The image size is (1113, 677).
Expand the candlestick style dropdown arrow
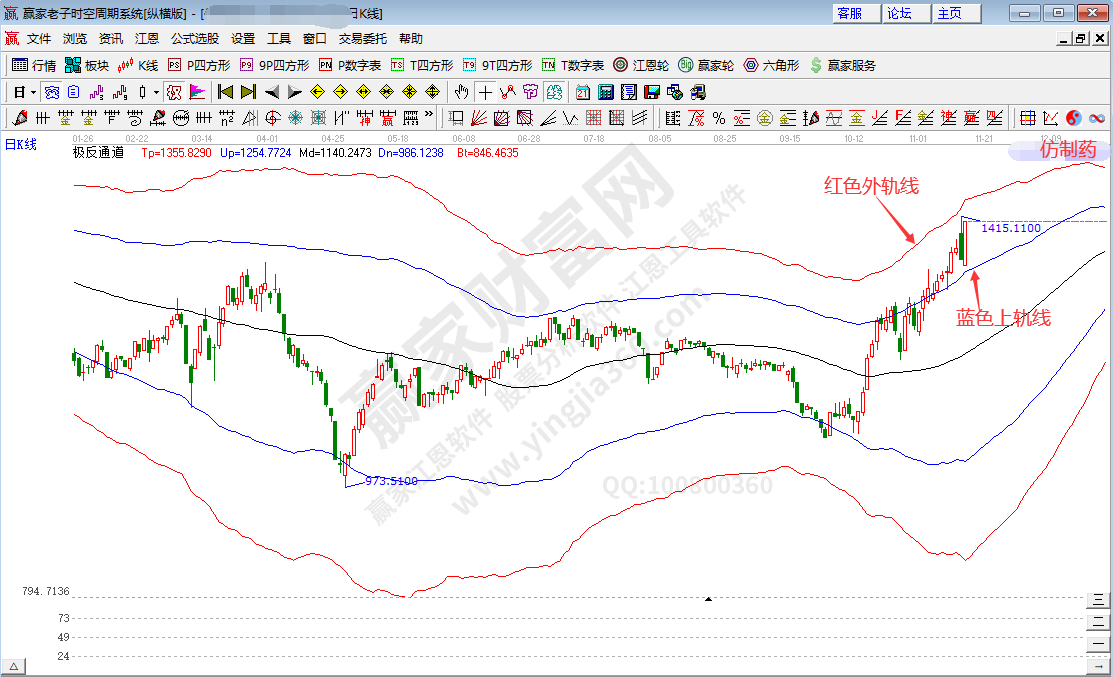point(156,92)
